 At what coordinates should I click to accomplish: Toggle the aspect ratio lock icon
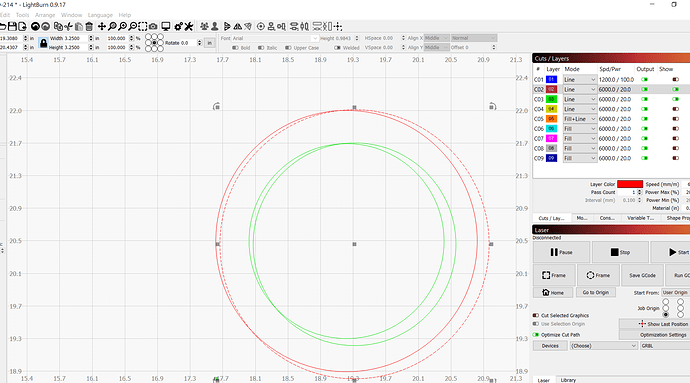pos(43,43)
